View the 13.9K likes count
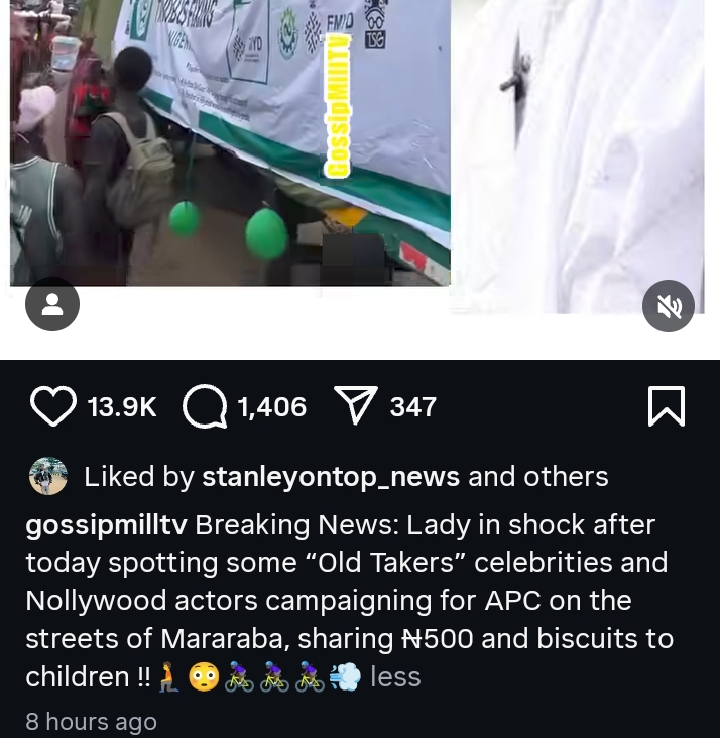The width and height of the screenshot is (720, 738). tap(122, 407)
